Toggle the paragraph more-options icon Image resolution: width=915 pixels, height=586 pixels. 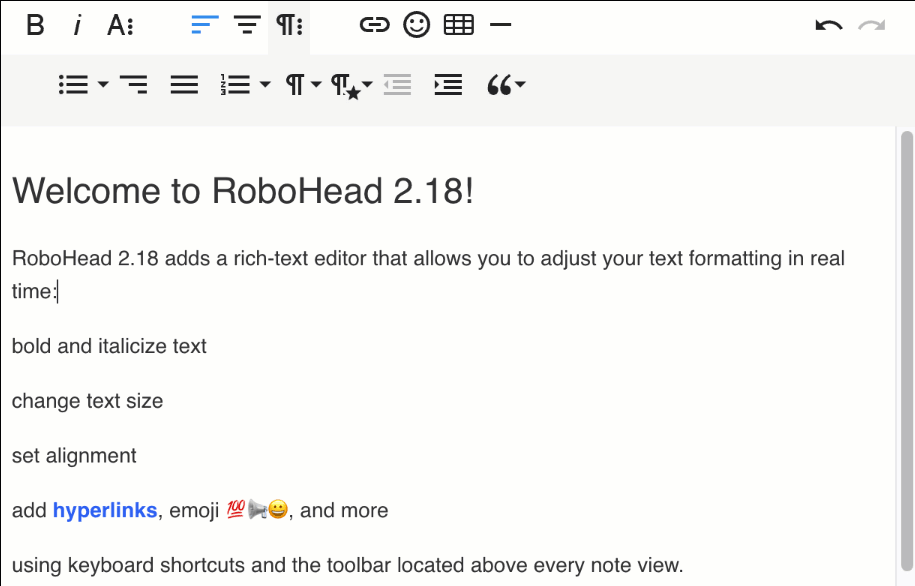(x=289, y=25)
